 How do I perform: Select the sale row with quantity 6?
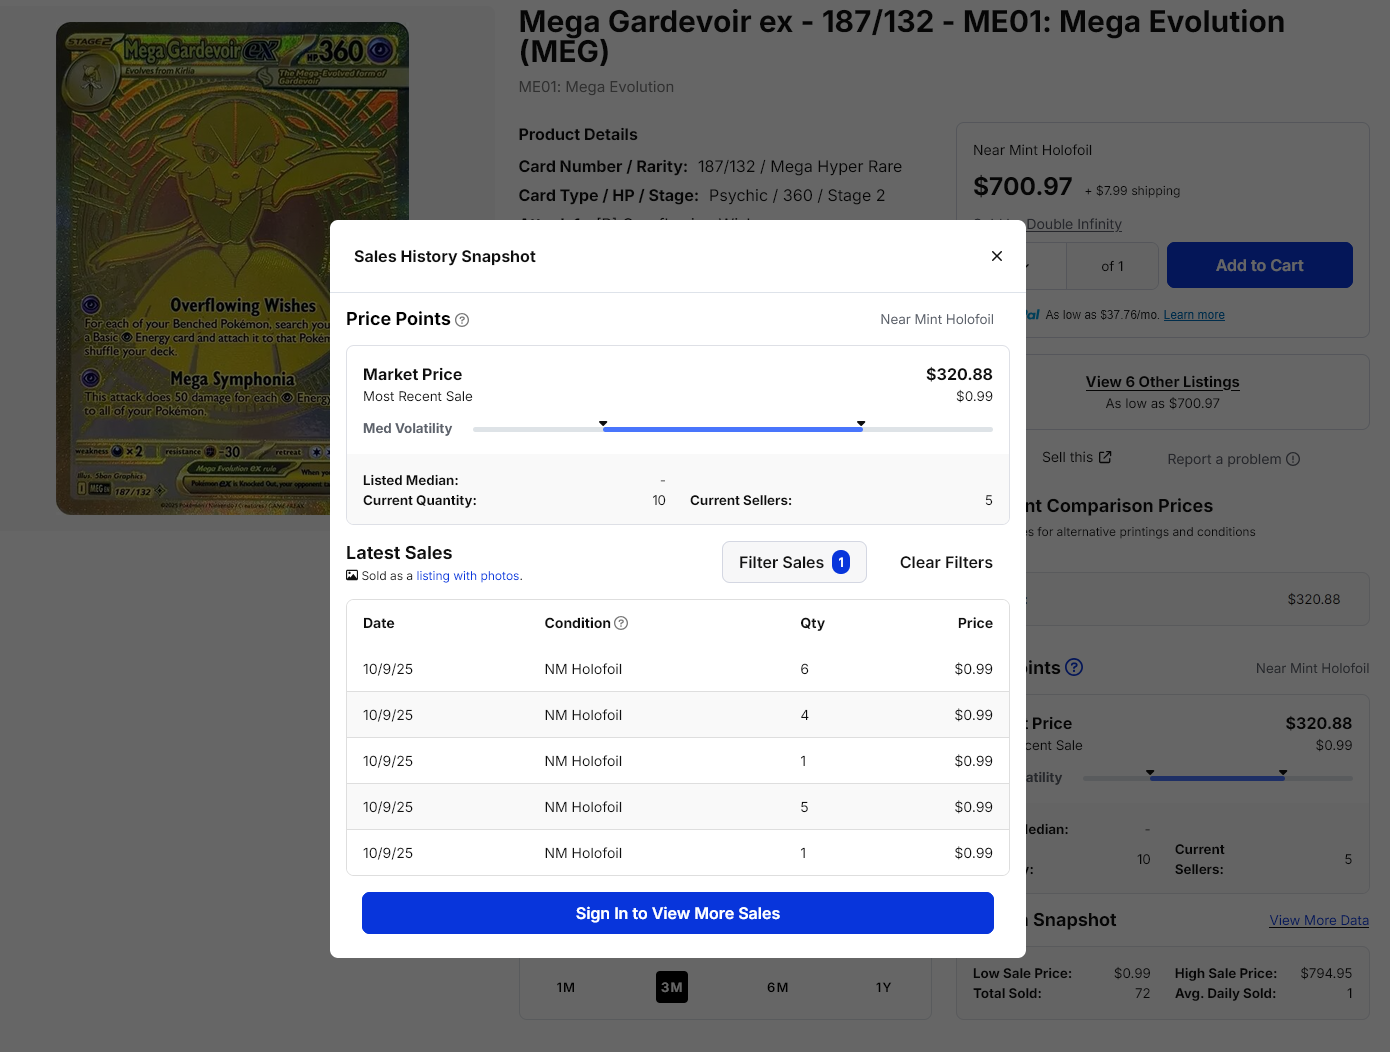pyautogui.click(x=678, y=669)
